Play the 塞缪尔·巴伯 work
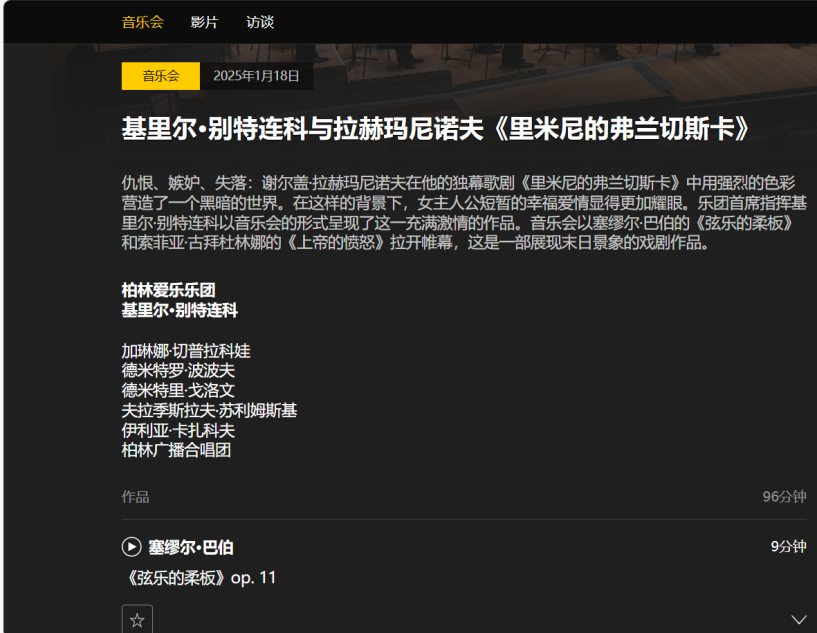The height and width of the screenshot is (633, 817). 131,547
